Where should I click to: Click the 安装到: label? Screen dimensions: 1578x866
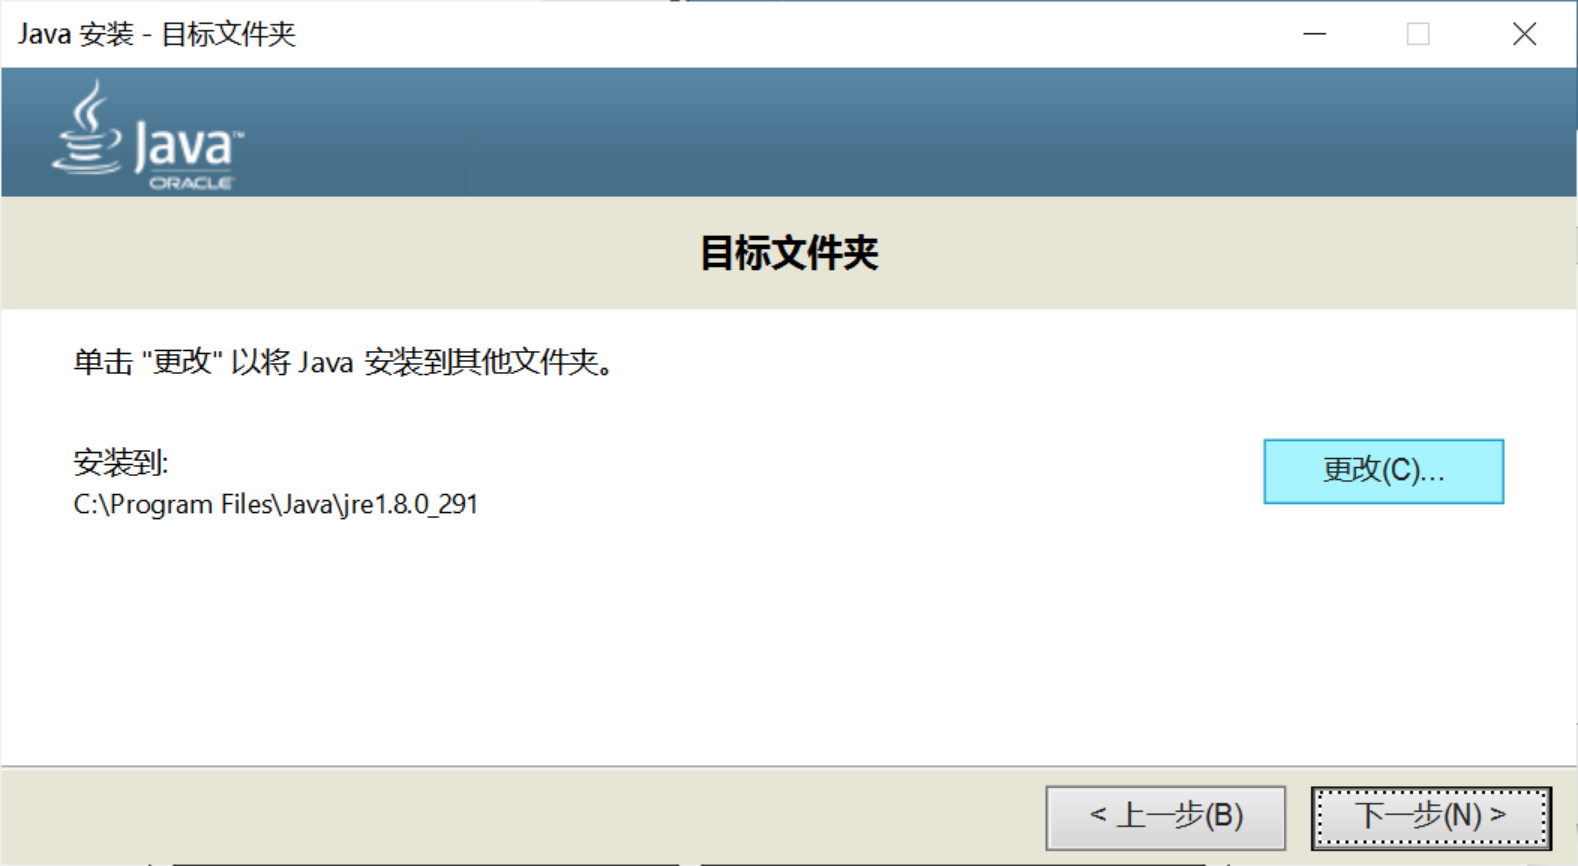click(x=121, y=462)
